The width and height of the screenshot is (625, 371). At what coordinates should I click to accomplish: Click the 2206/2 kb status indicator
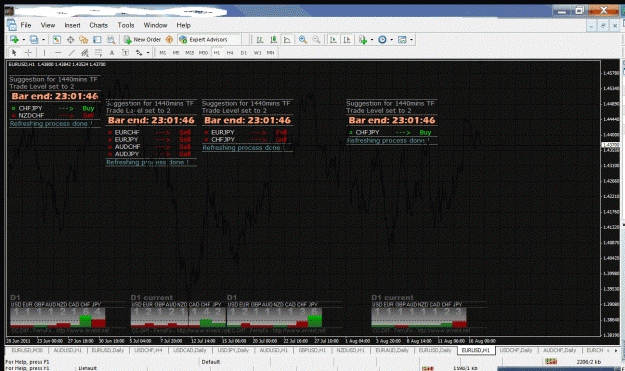589,362
